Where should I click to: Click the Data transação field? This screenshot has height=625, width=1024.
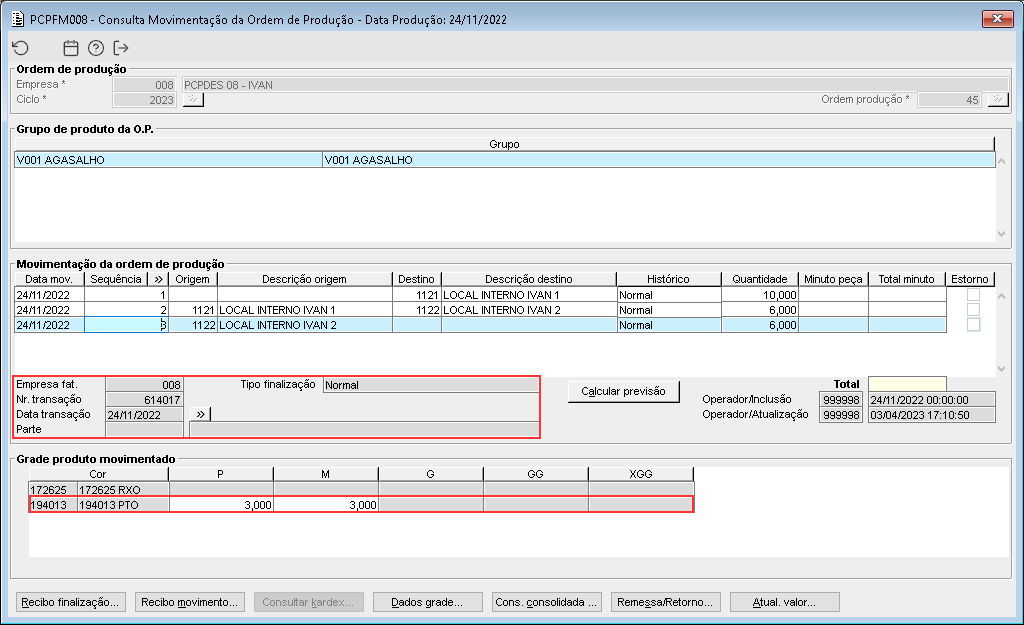coord(144,415)
